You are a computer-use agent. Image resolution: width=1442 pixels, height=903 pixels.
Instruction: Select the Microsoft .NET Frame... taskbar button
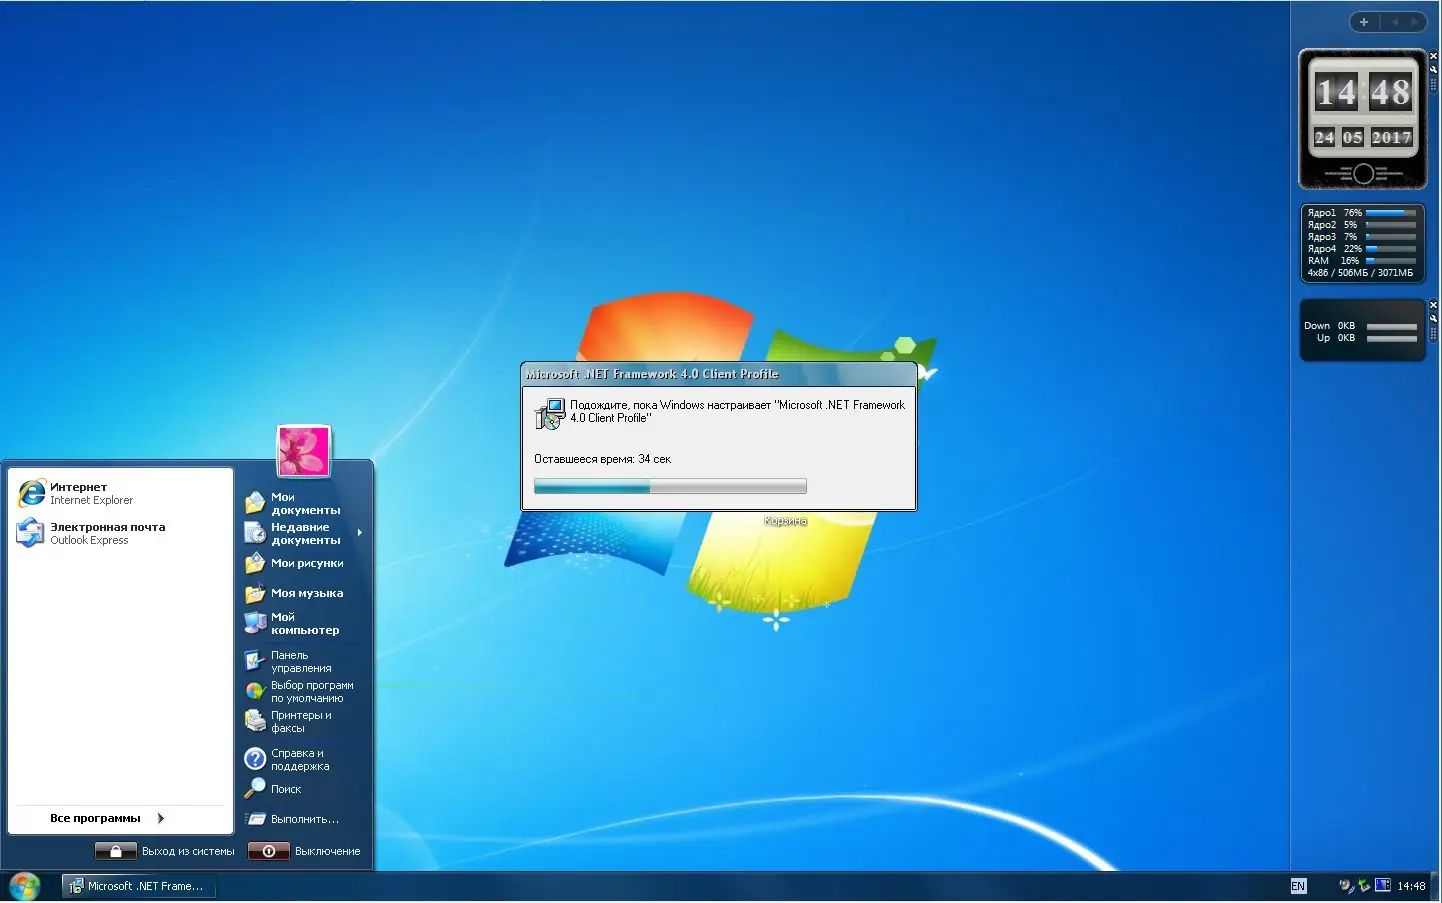(139, 886)
